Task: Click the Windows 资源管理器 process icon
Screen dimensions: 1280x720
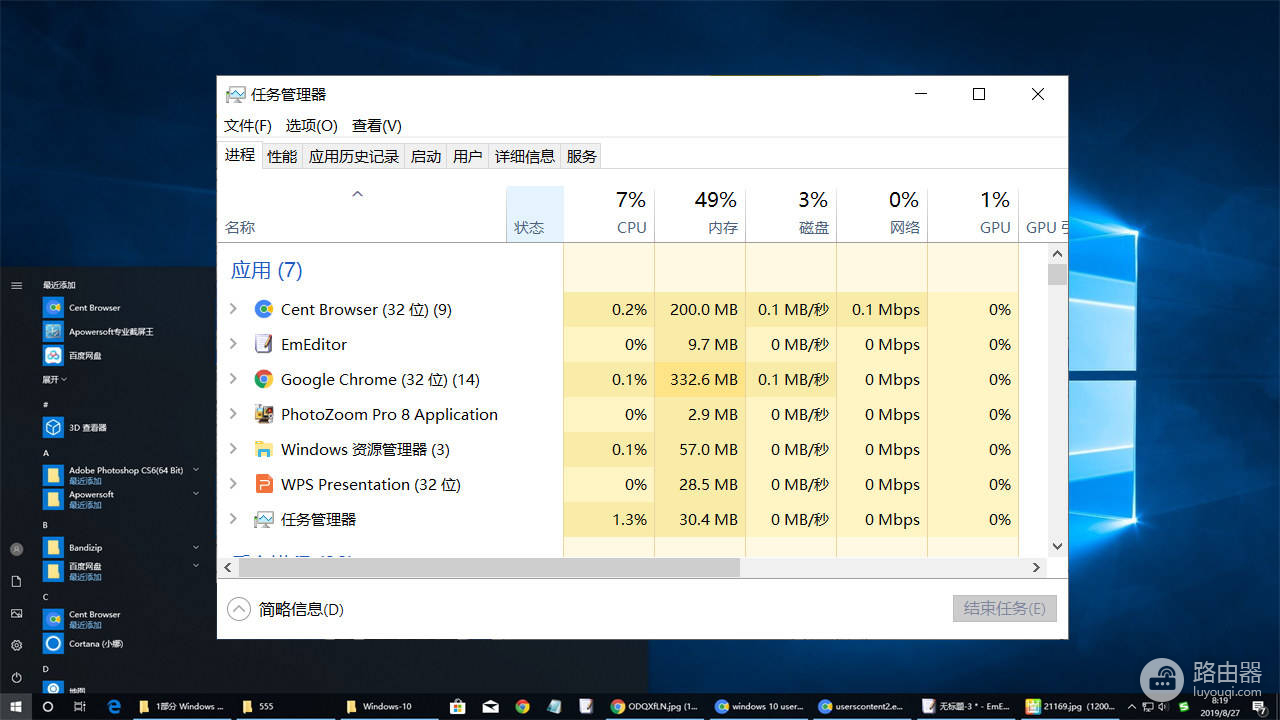Action: click(264, 449)
